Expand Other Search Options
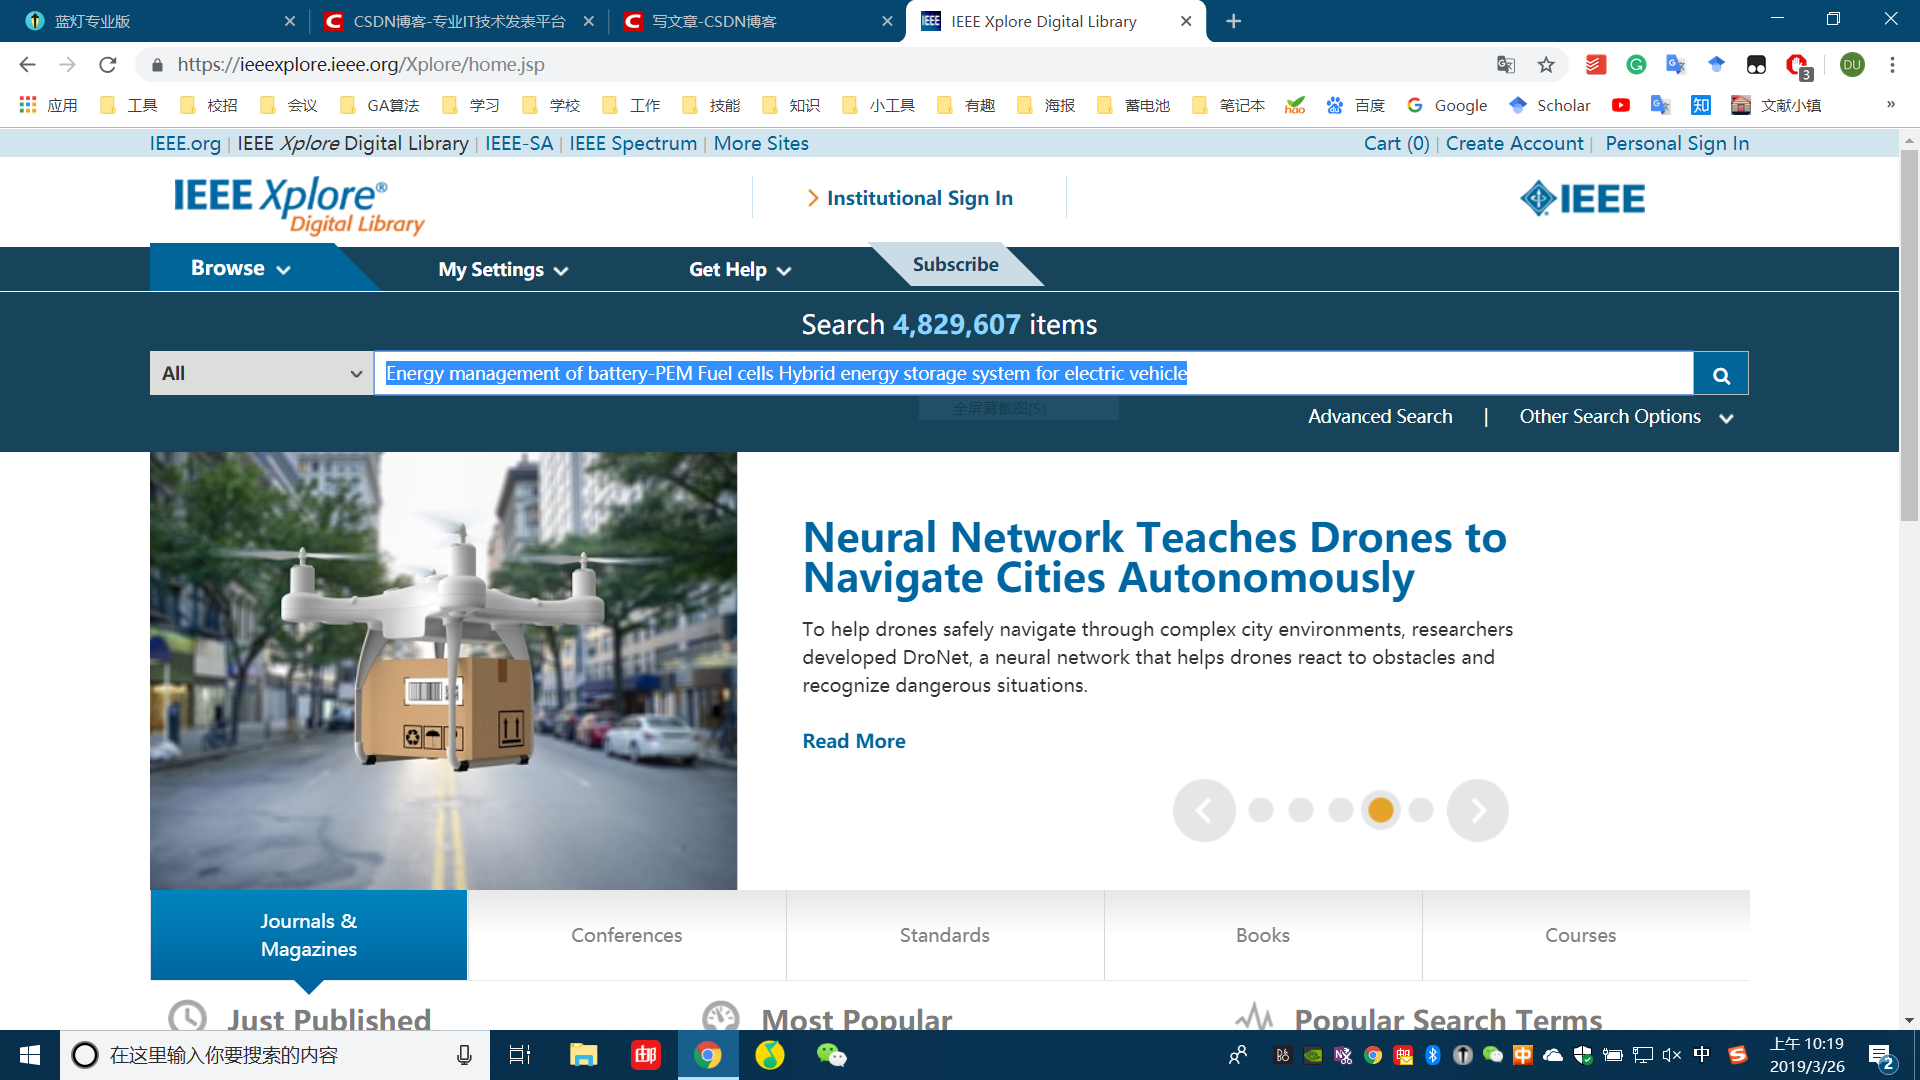Image resolution: width=1920 pixels, height=1080 pixels. (1626, 416)
